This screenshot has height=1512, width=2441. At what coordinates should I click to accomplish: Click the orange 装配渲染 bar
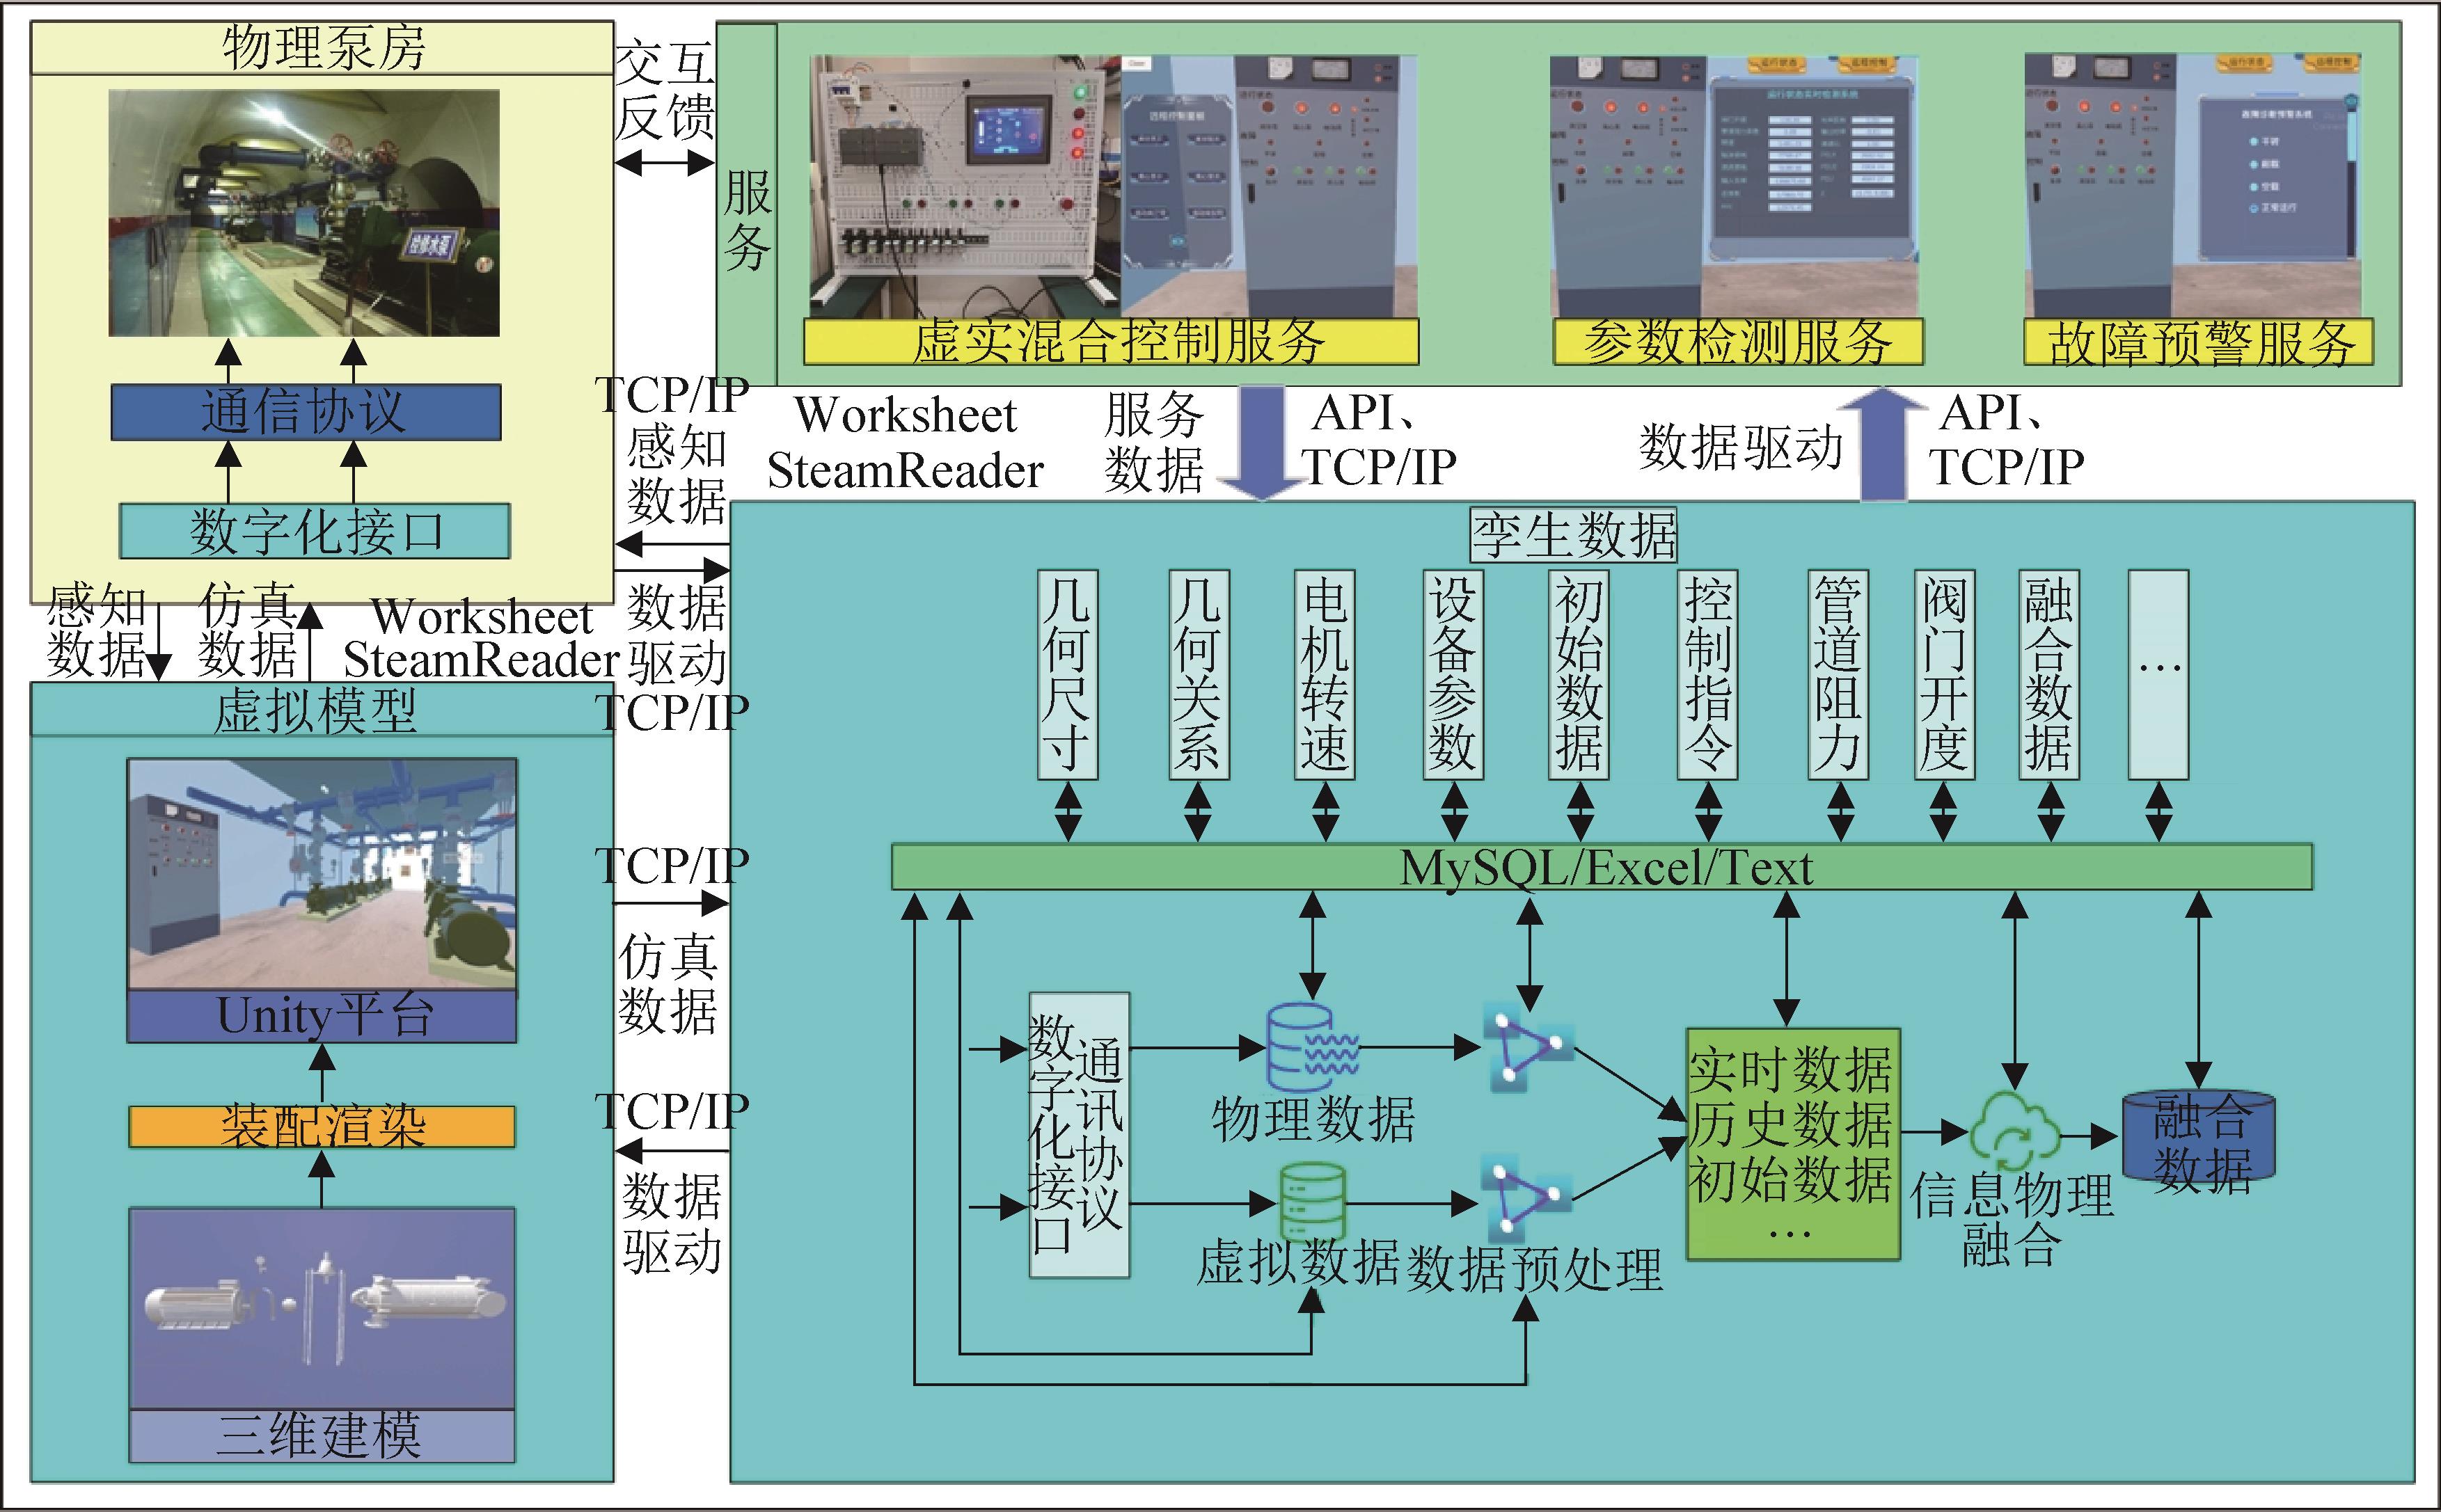click(x=321, y=1126)
